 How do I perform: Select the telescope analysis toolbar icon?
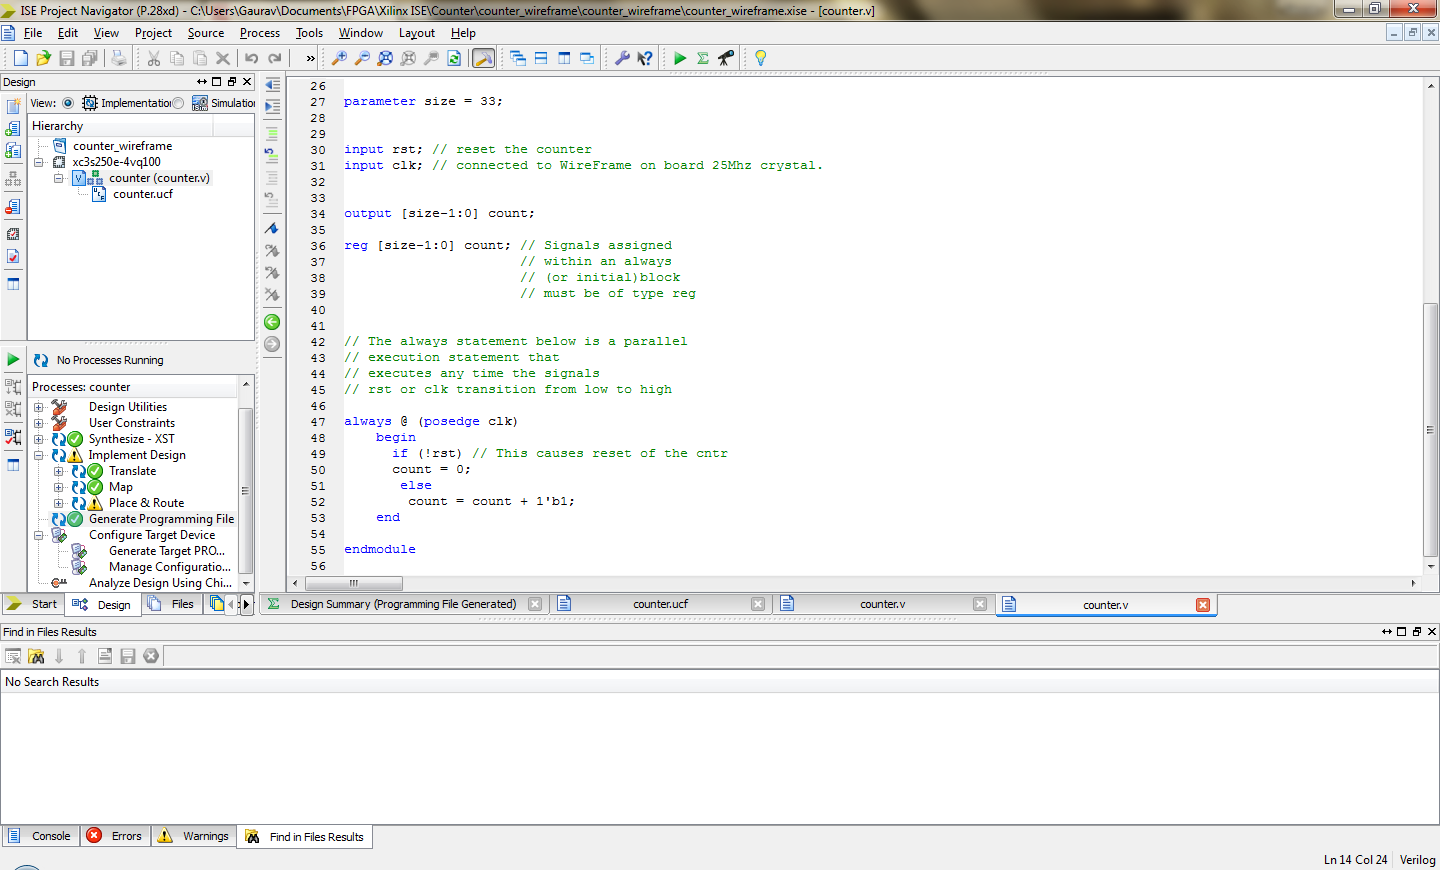click(725, 57)
